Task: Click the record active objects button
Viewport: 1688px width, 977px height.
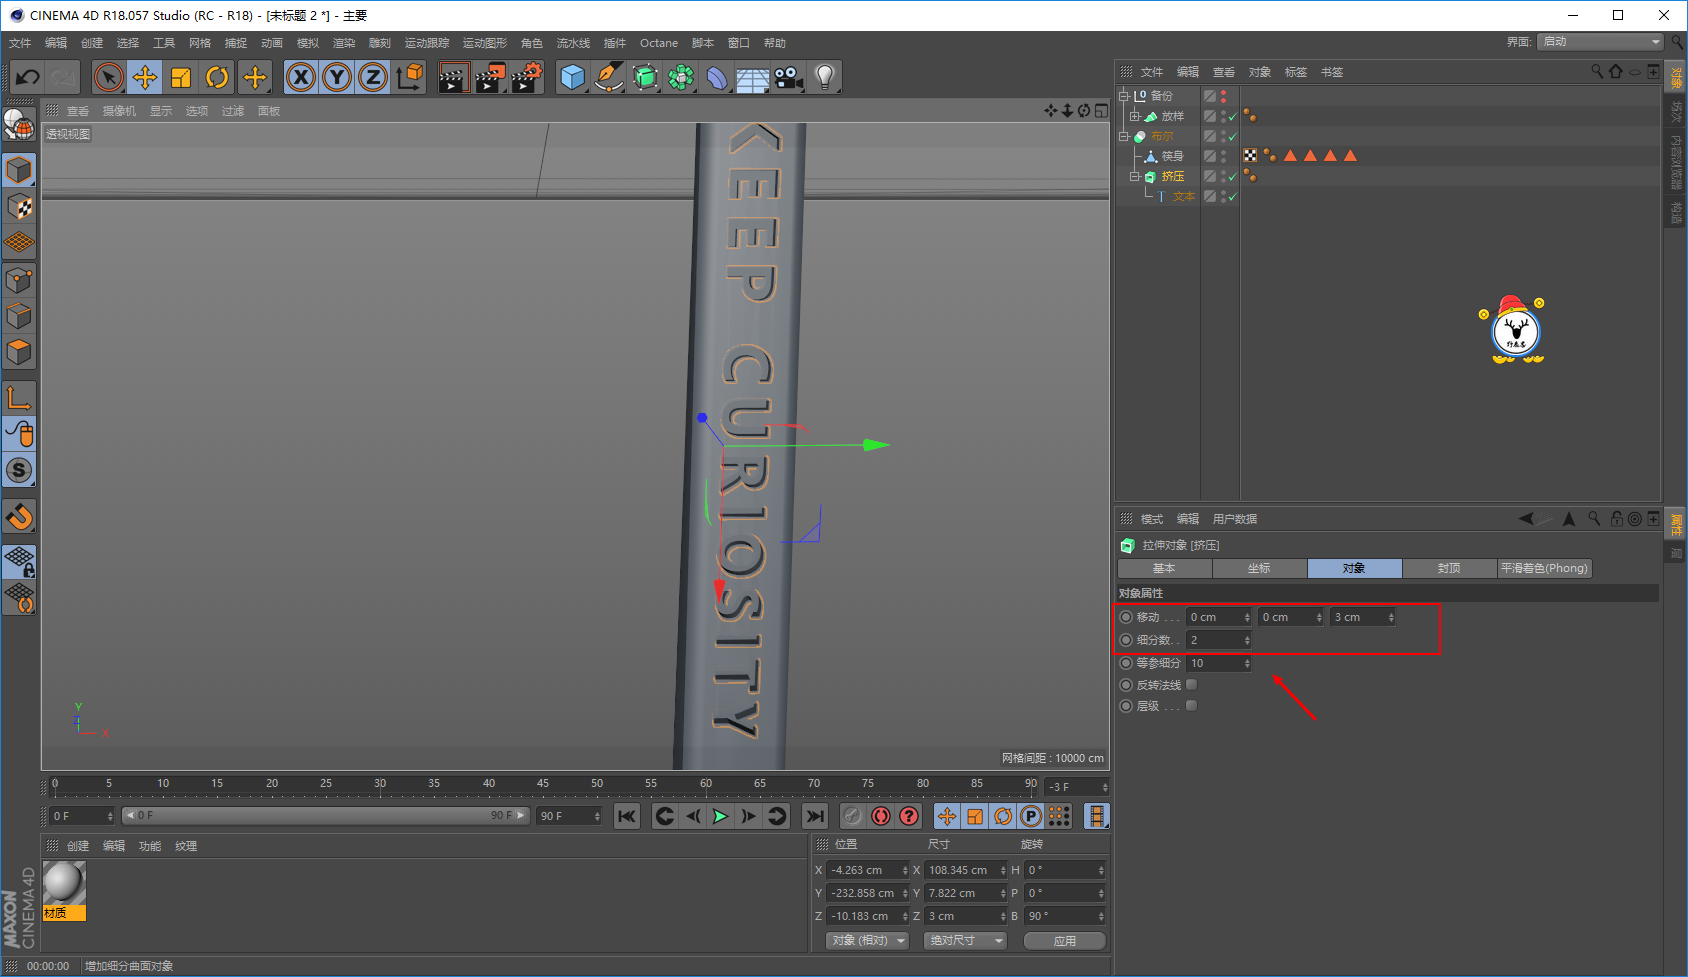Action: pos(880,816)
